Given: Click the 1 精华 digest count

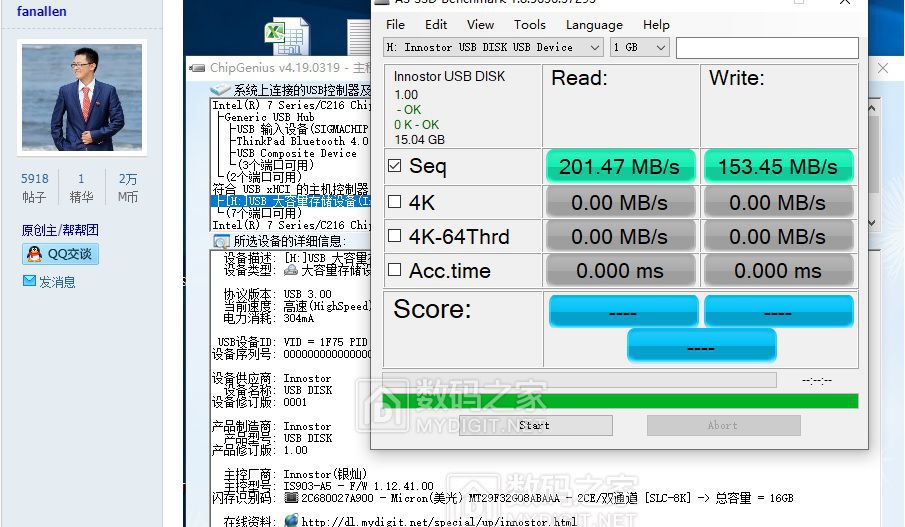Looking at the screenshot, I should (x=81, y=188).
